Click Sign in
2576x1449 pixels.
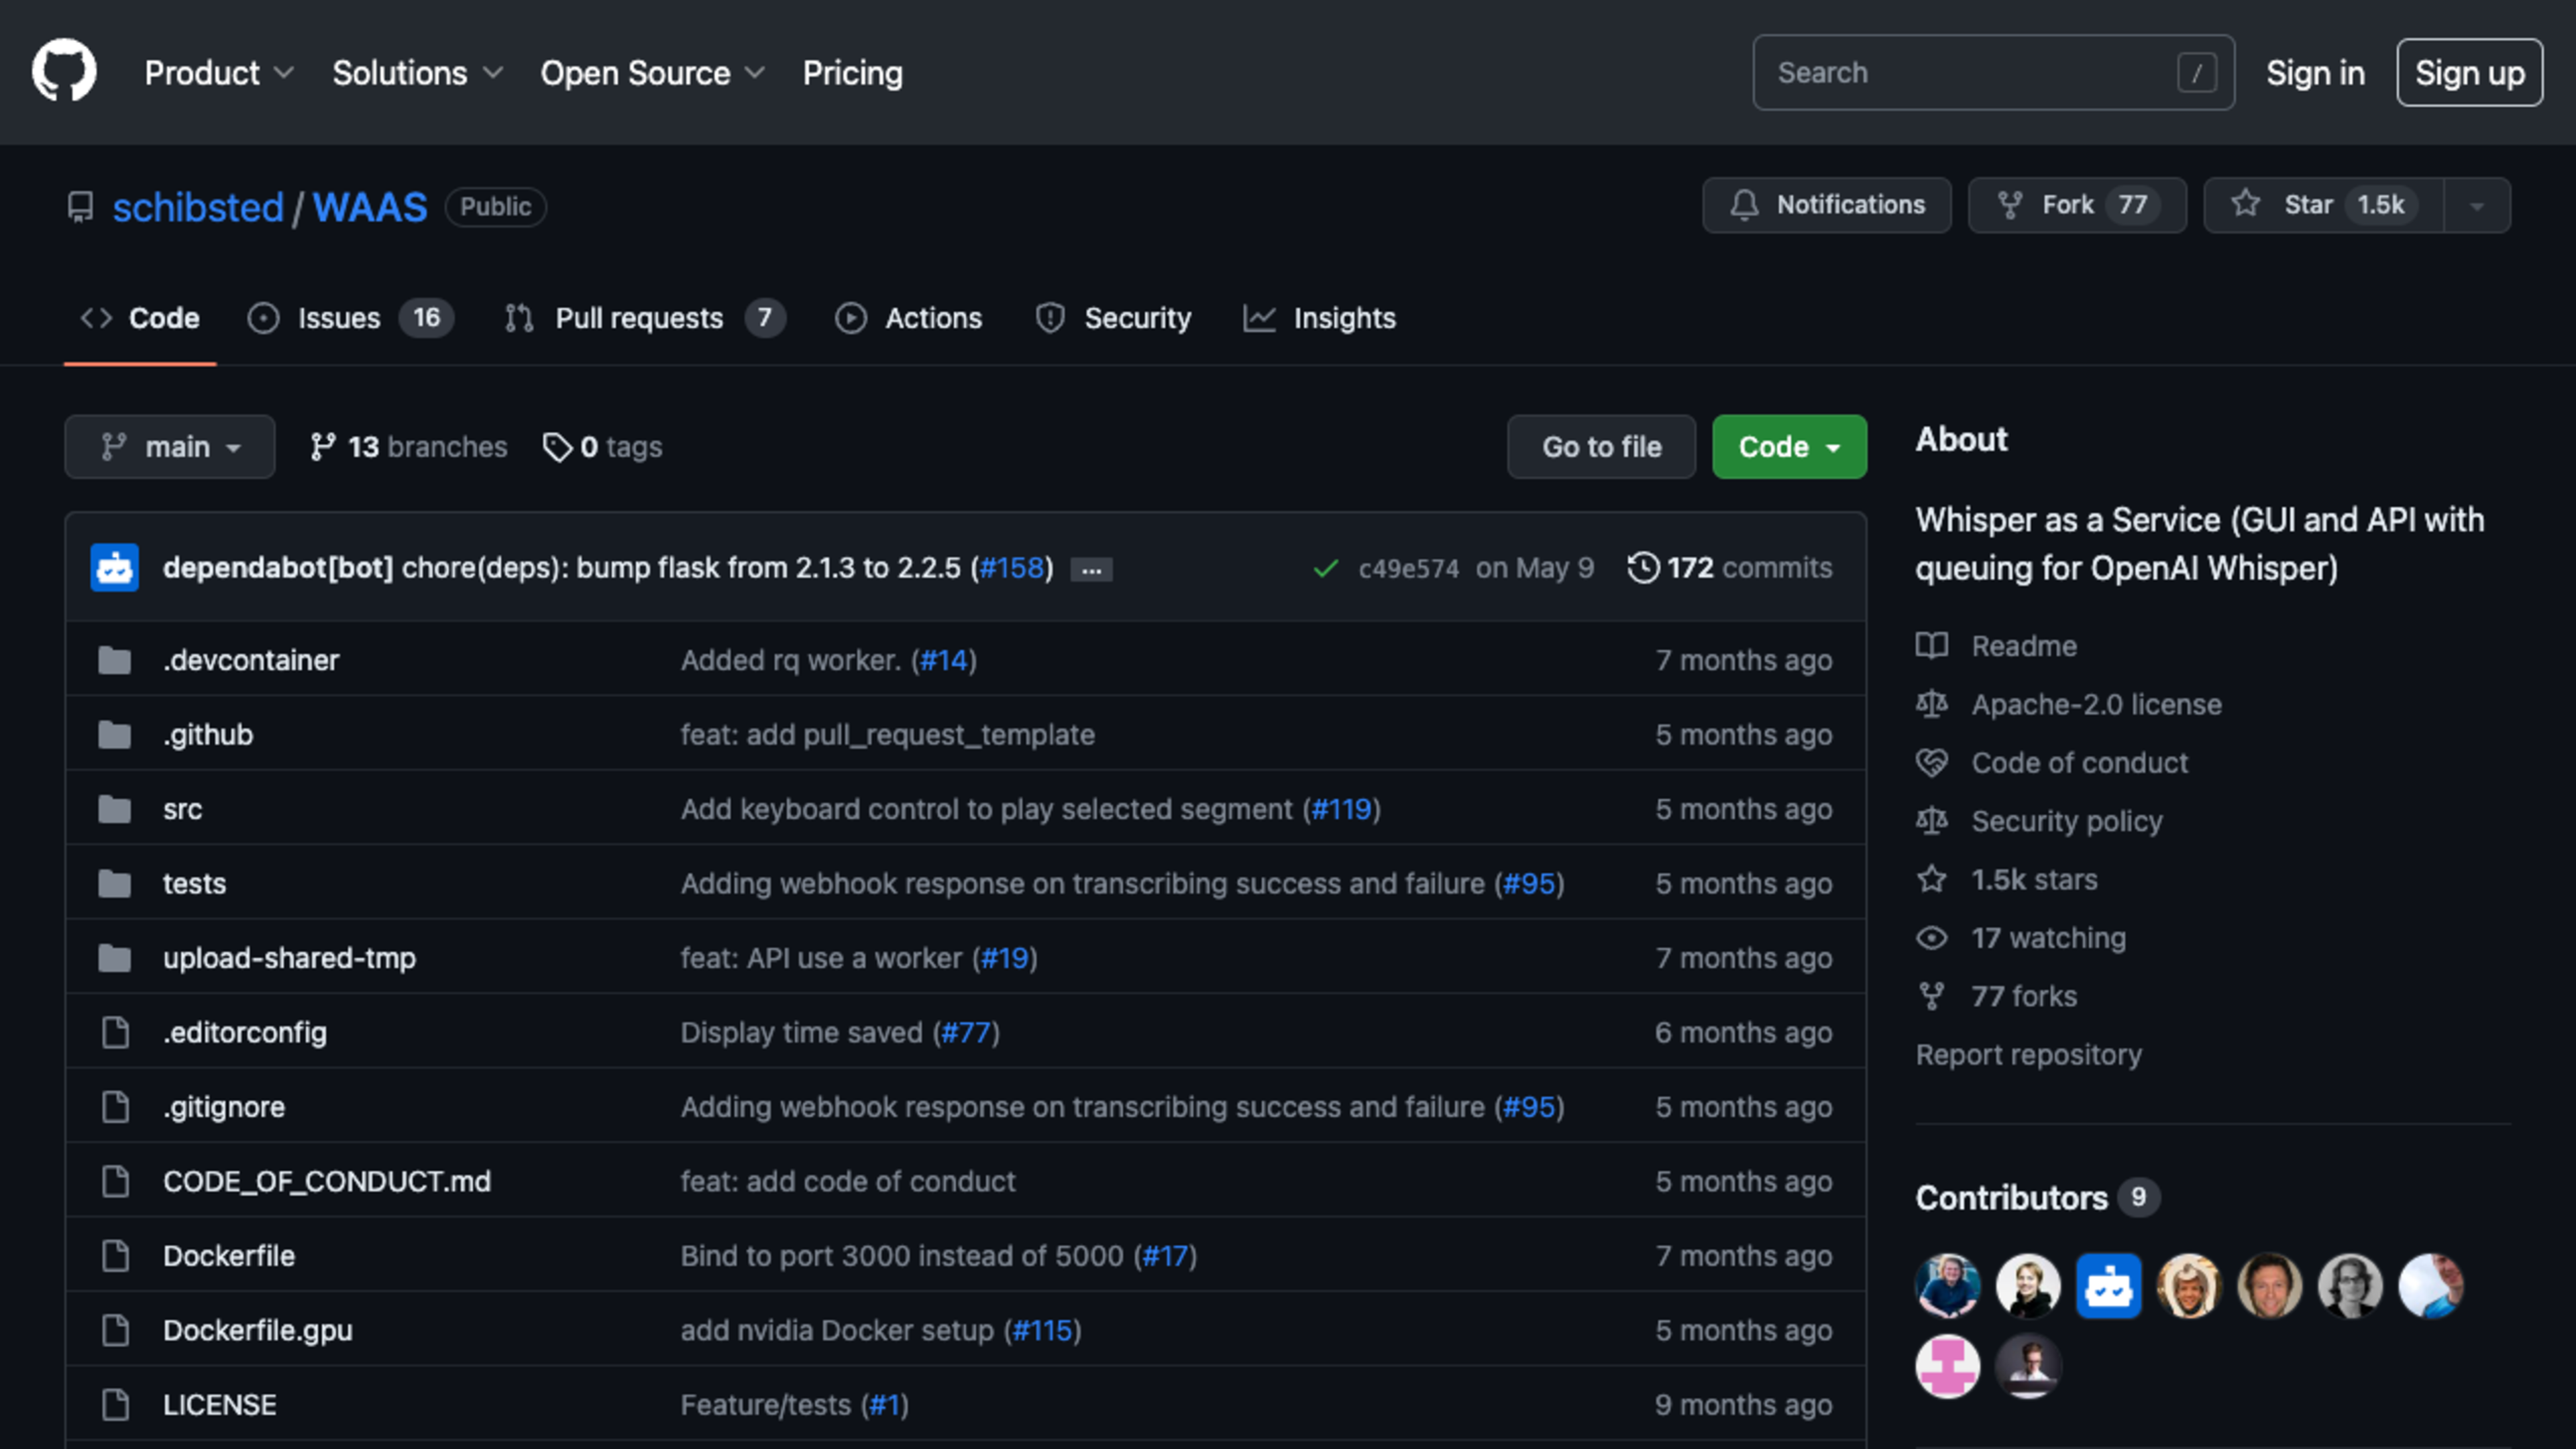tap(2315, 73)
